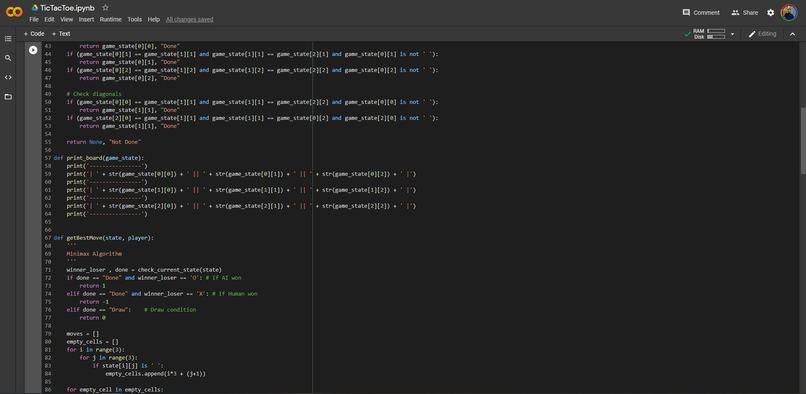This screenshot has width=806, height=394.
Task: Click the vertical scrollbar thumb
Action: point(803,140)
